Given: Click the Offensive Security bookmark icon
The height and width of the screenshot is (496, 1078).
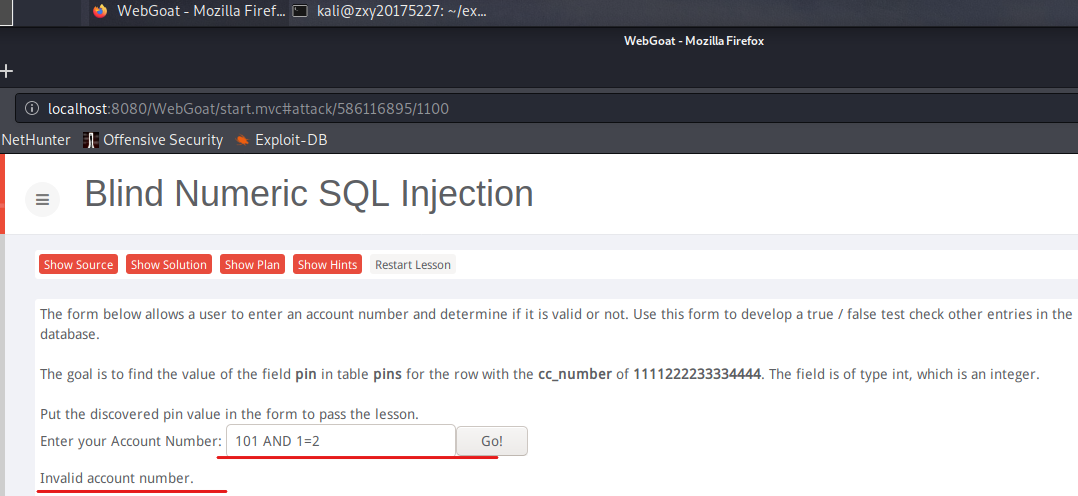Looking at the screenshot, I should tap(91, 140).
